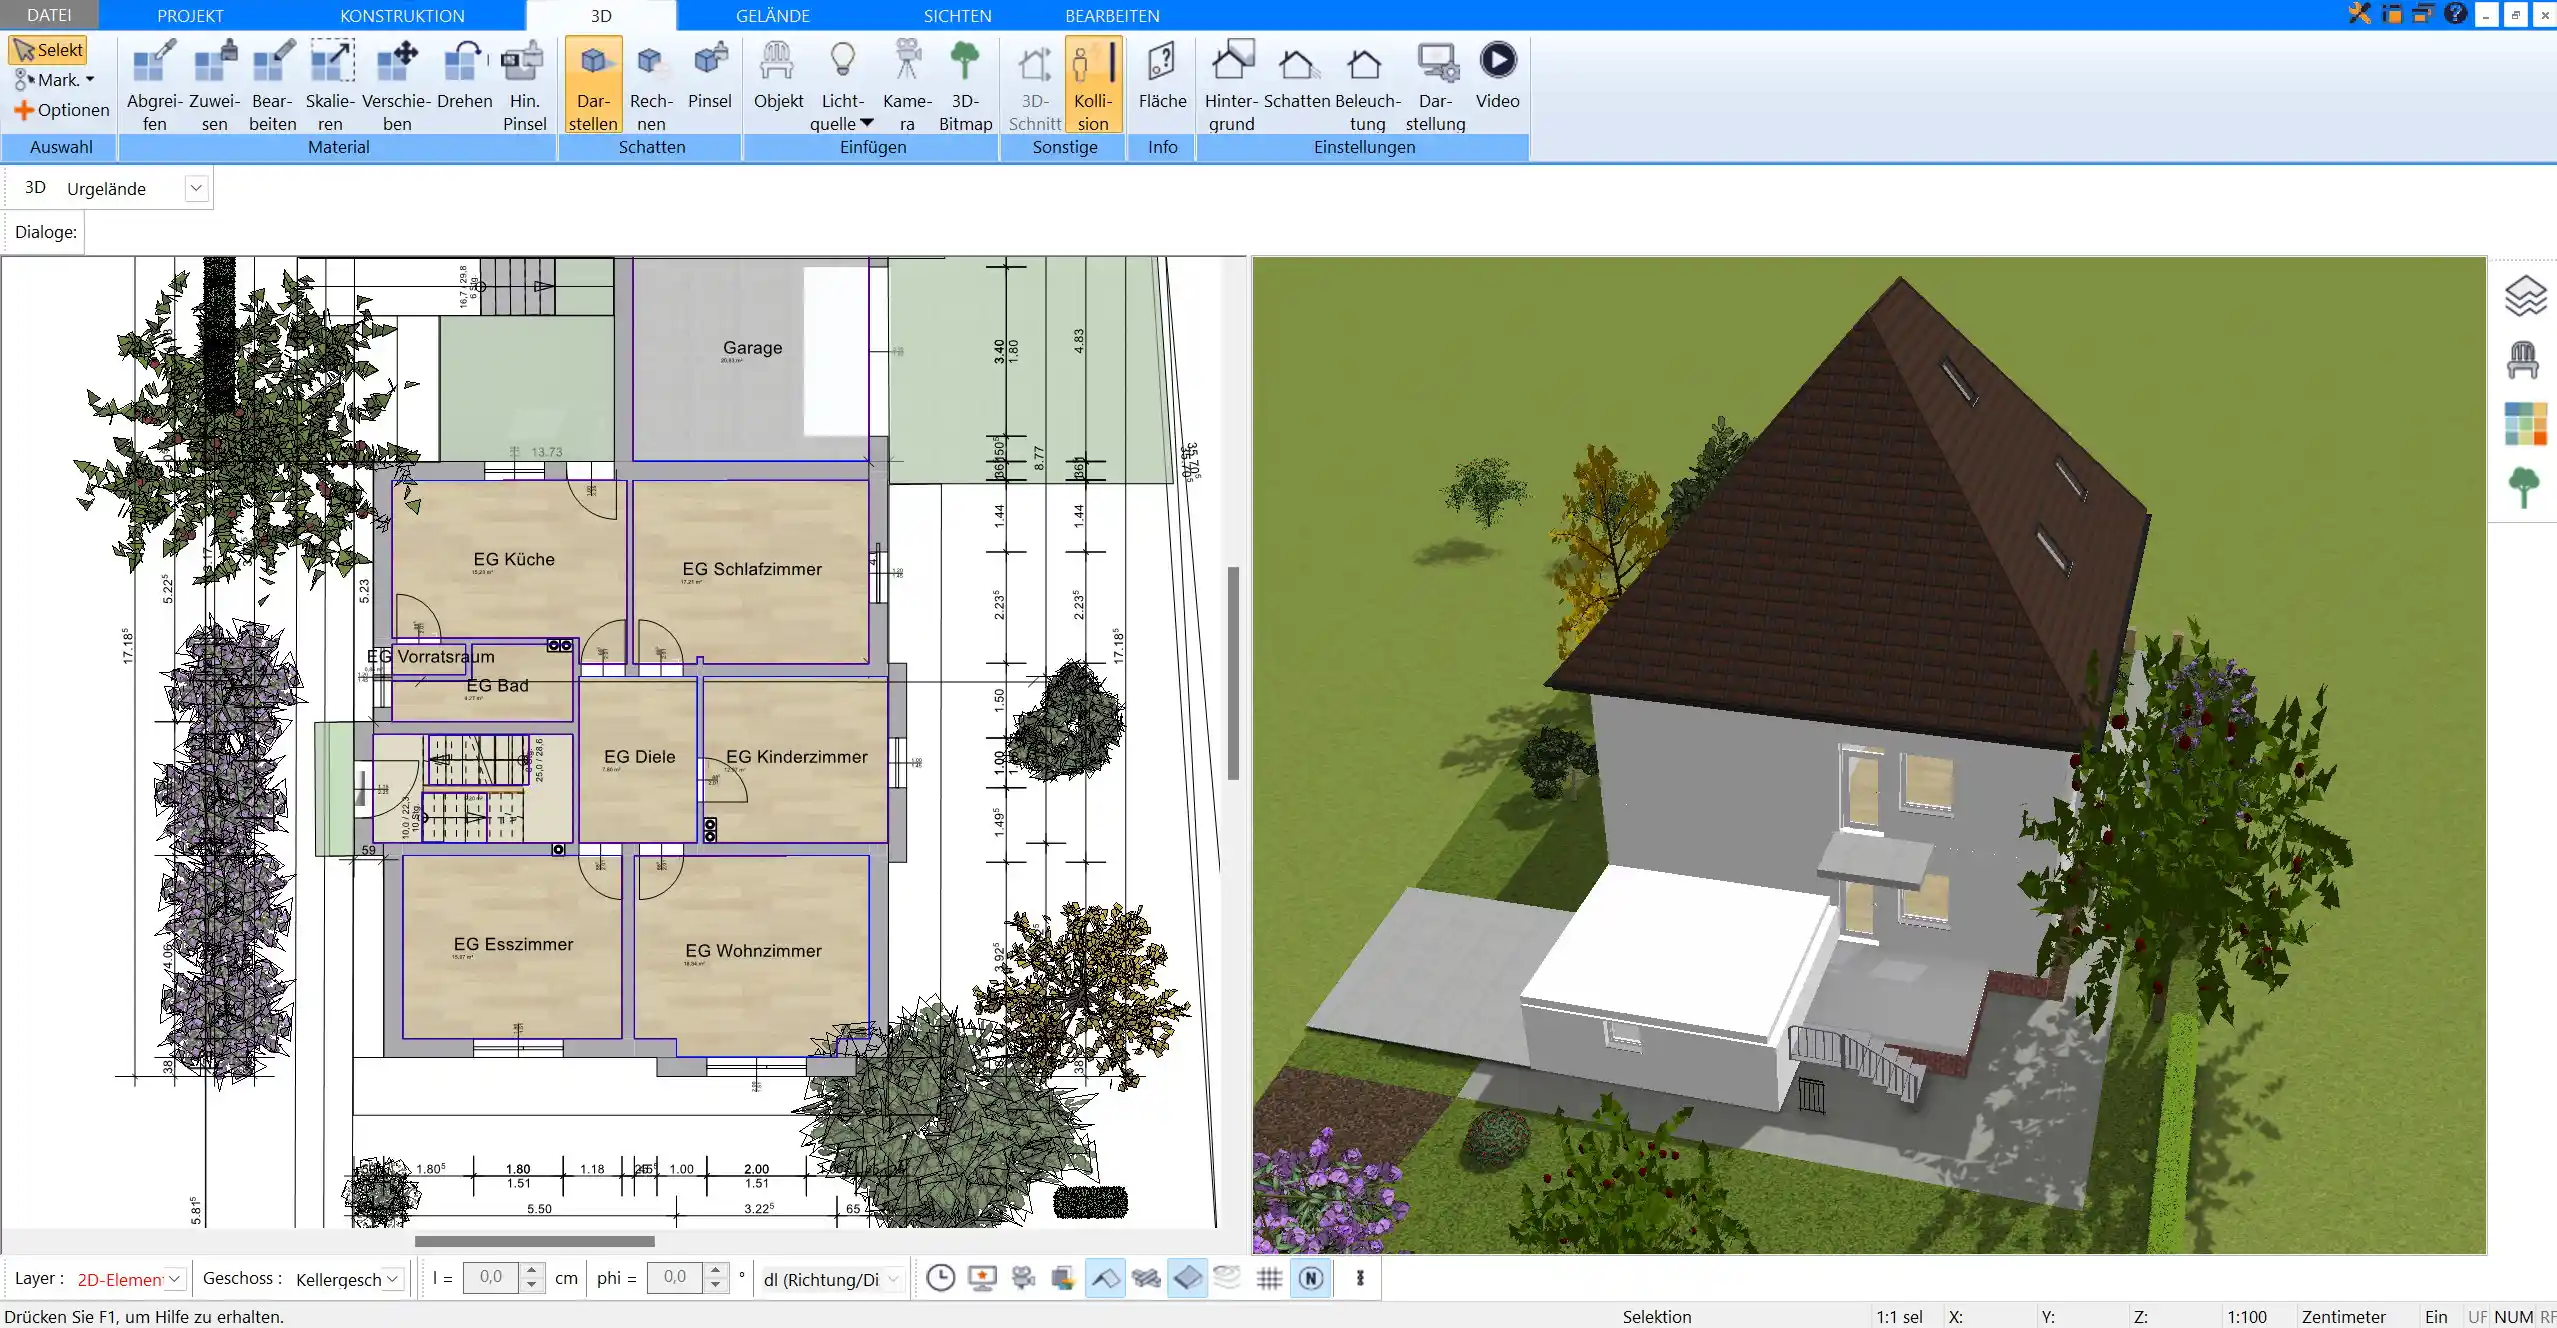Run shadow Rechnen calculation

(x=651, y=85)
